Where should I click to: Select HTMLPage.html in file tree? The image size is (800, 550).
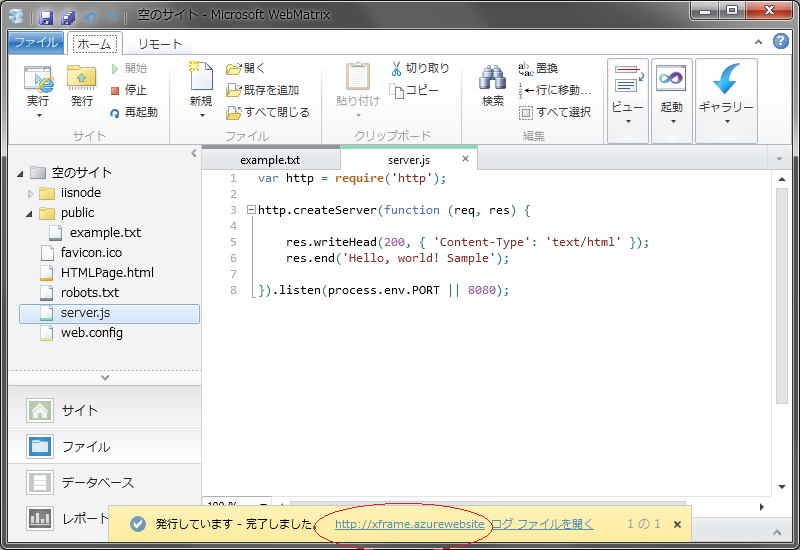pos(107,272)
